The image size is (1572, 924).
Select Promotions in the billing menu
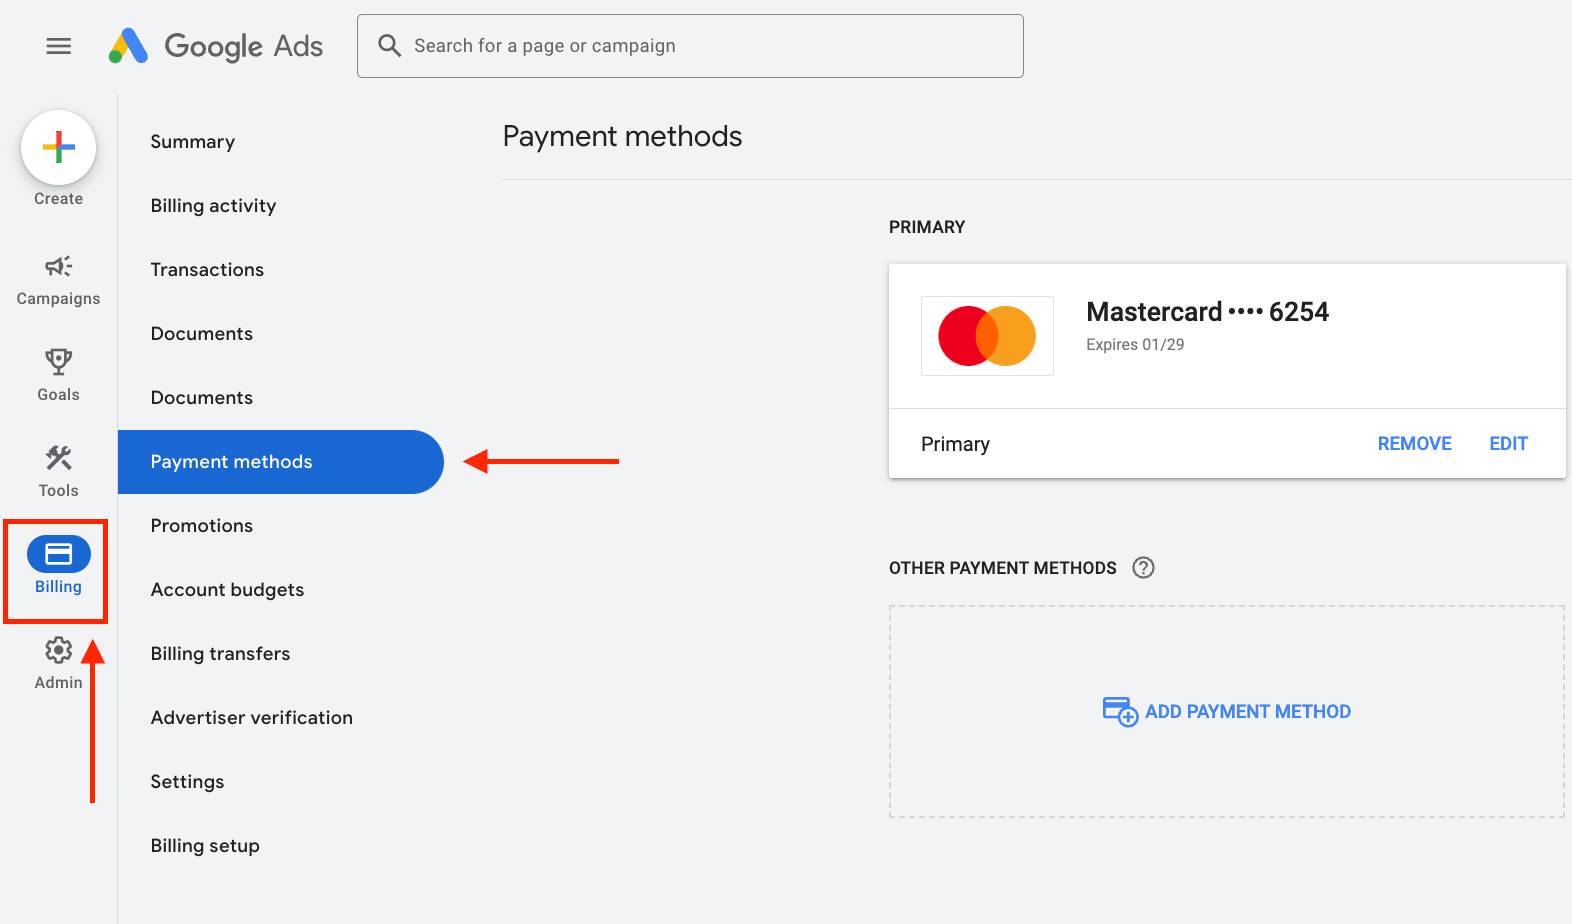[202, 526]
